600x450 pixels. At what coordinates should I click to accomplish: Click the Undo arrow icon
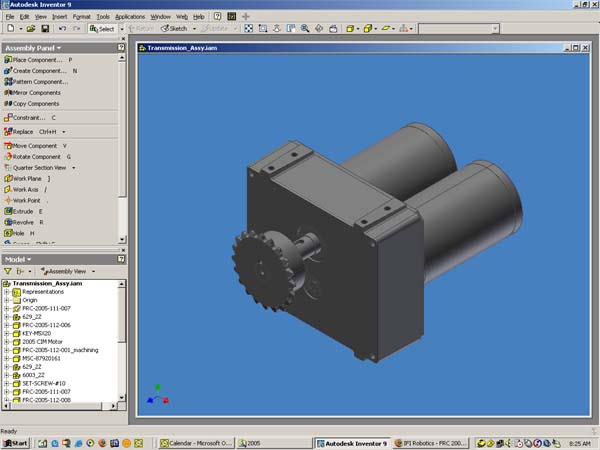[x=62, y=28]
